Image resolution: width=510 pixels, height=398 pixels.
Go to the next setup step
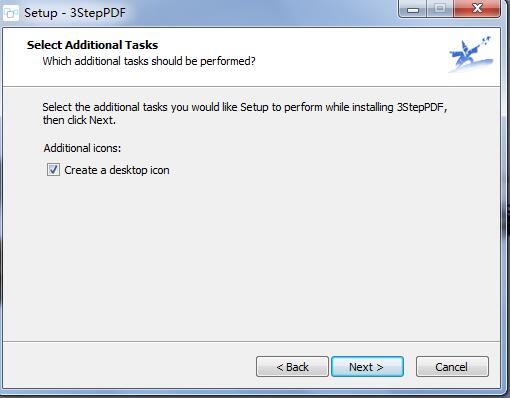(x=367, y=367)
